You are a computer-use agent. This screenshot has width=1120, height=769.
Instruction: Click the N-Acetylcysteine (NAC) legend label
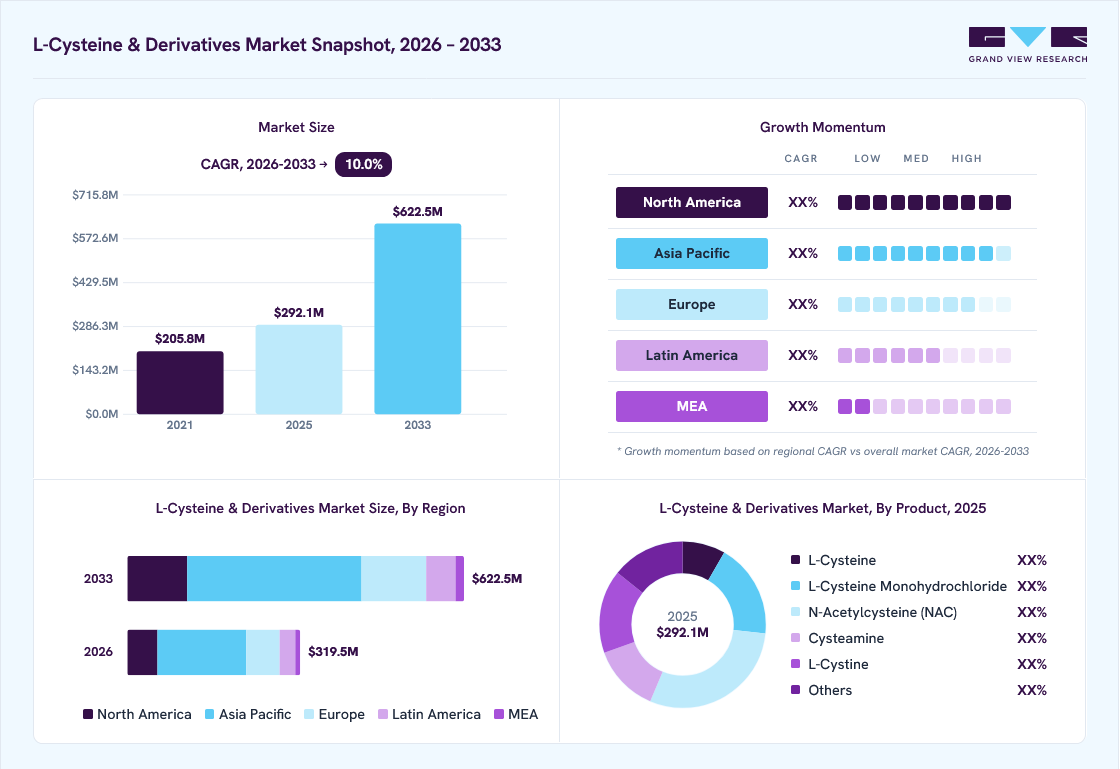882,612
